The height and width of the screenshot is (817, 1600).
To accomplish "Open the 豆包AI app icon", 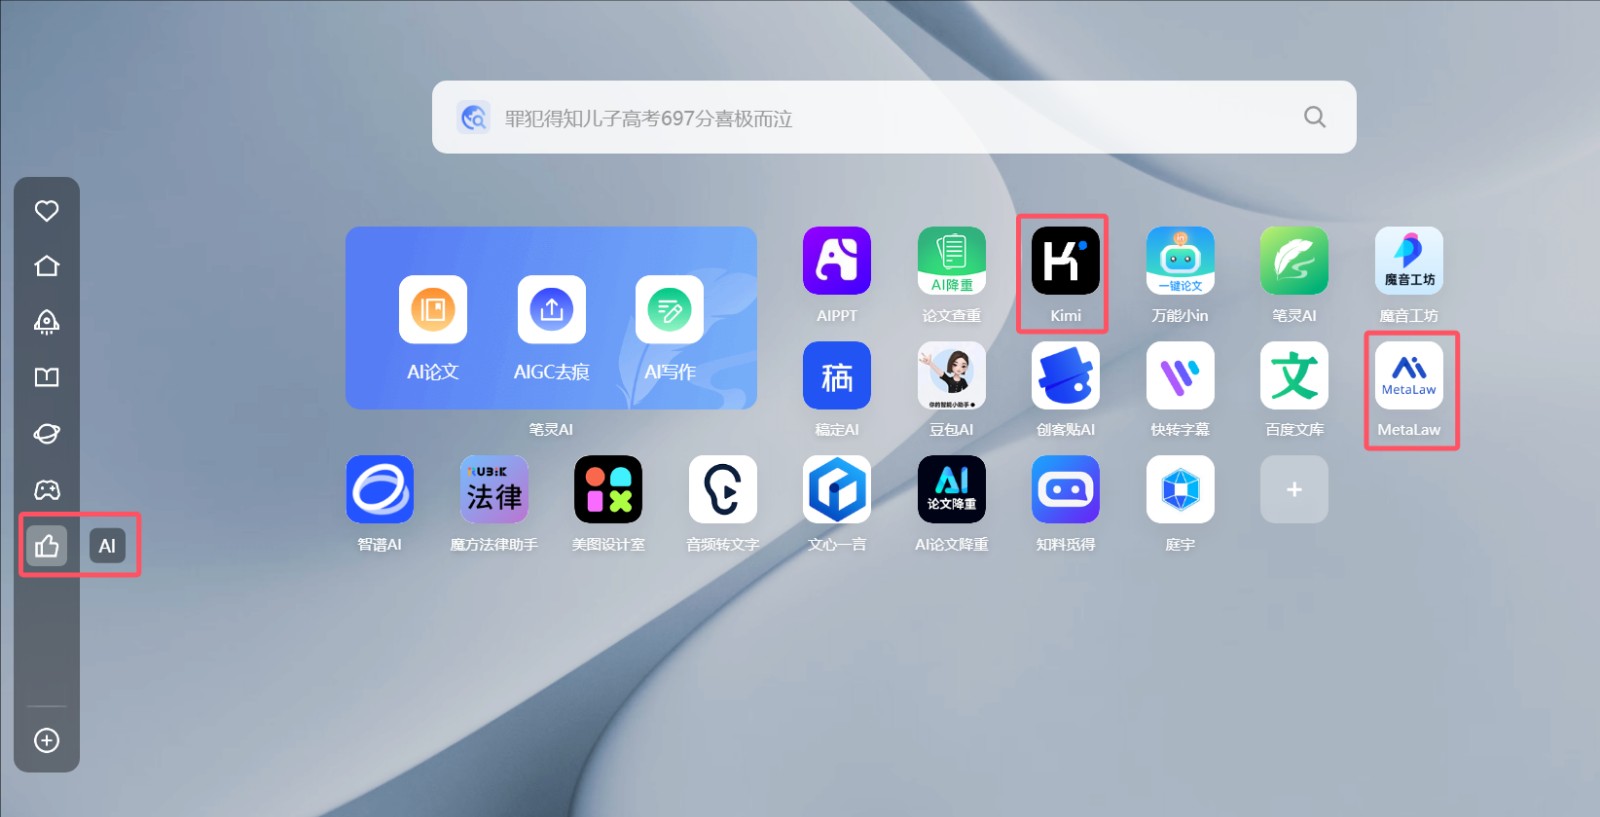I will click(951, 375).
